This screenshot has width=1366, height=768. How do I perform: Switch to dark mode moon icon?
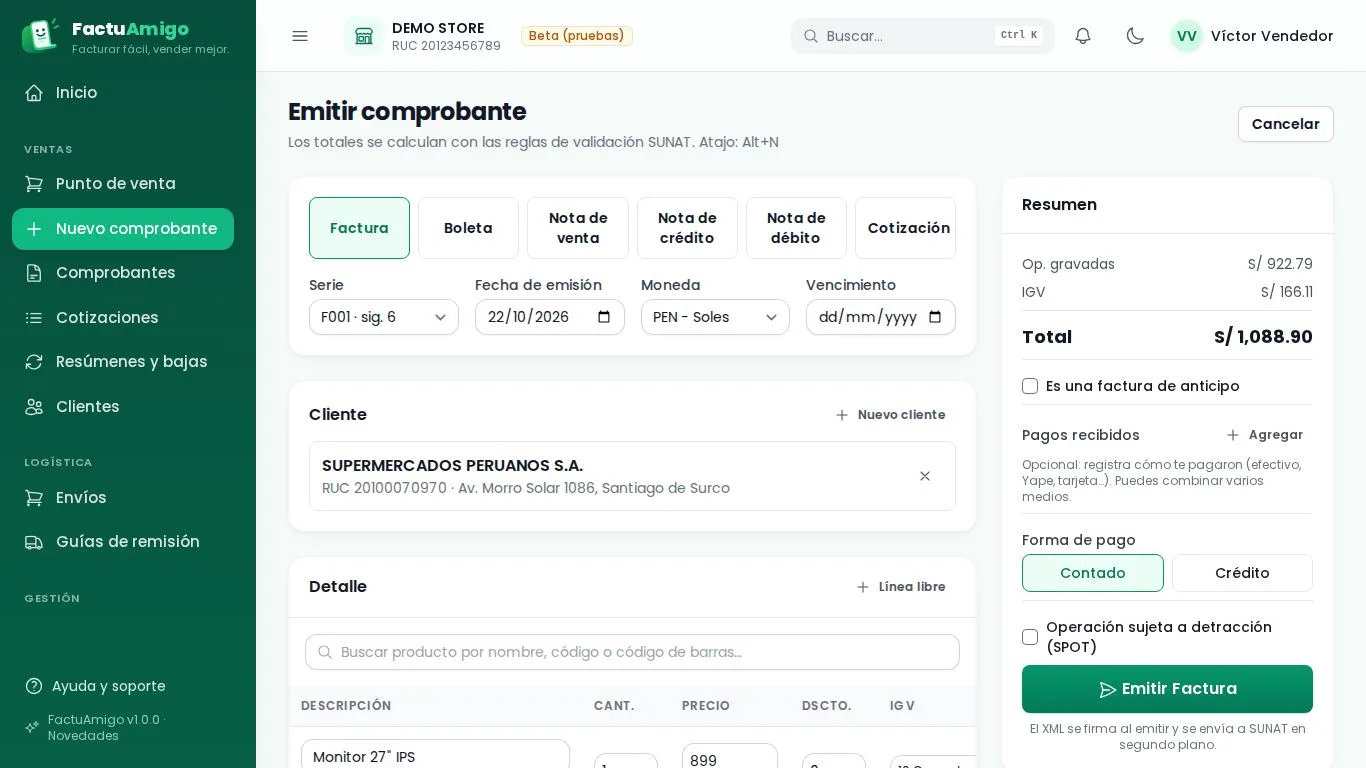[x=1135, y=36]
